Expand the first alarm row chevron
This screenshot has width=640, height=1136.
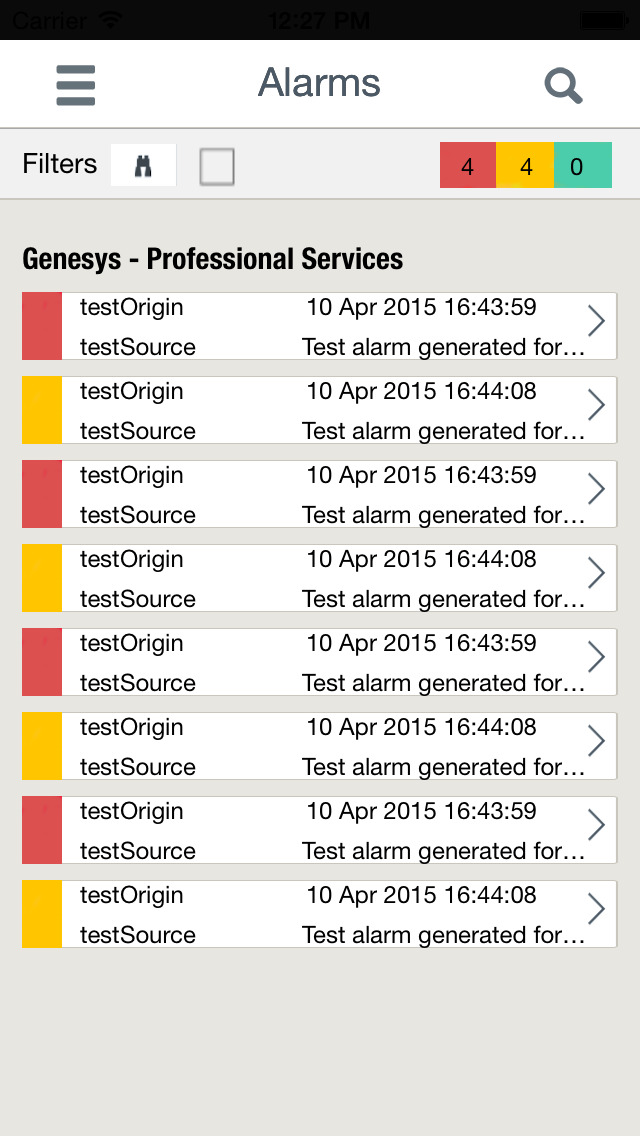pos(596,322)
